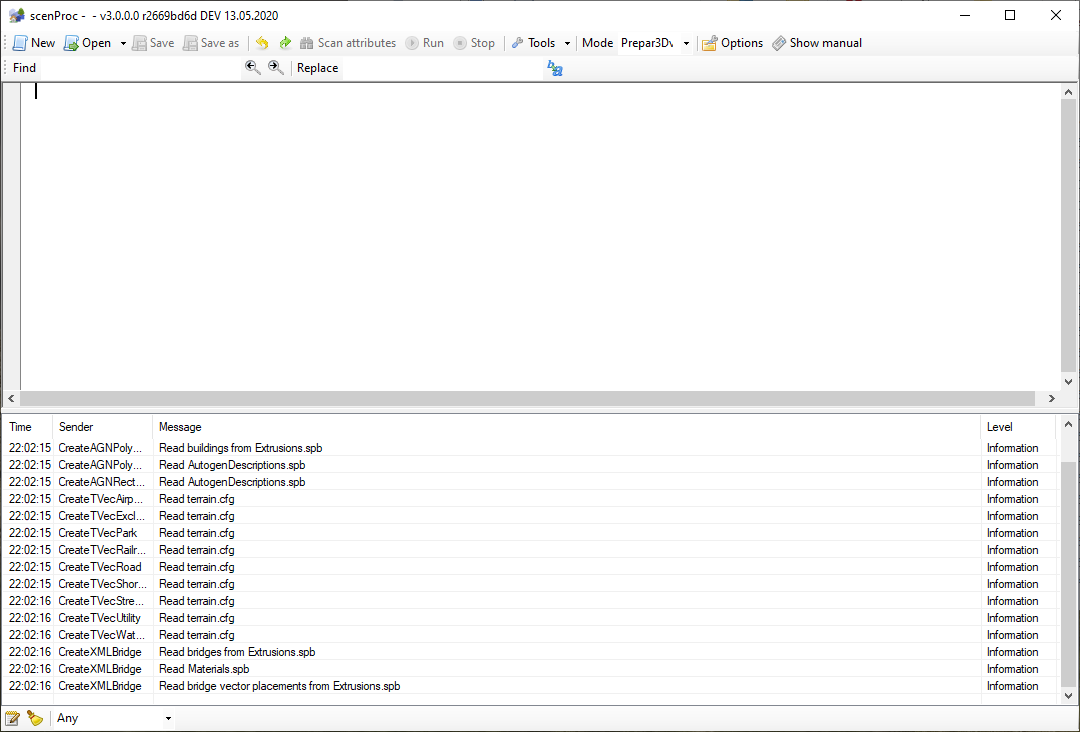Click the scenProc application icon in the title bar
Viewport: 1080px width, 732px height.
pos(17,15)
